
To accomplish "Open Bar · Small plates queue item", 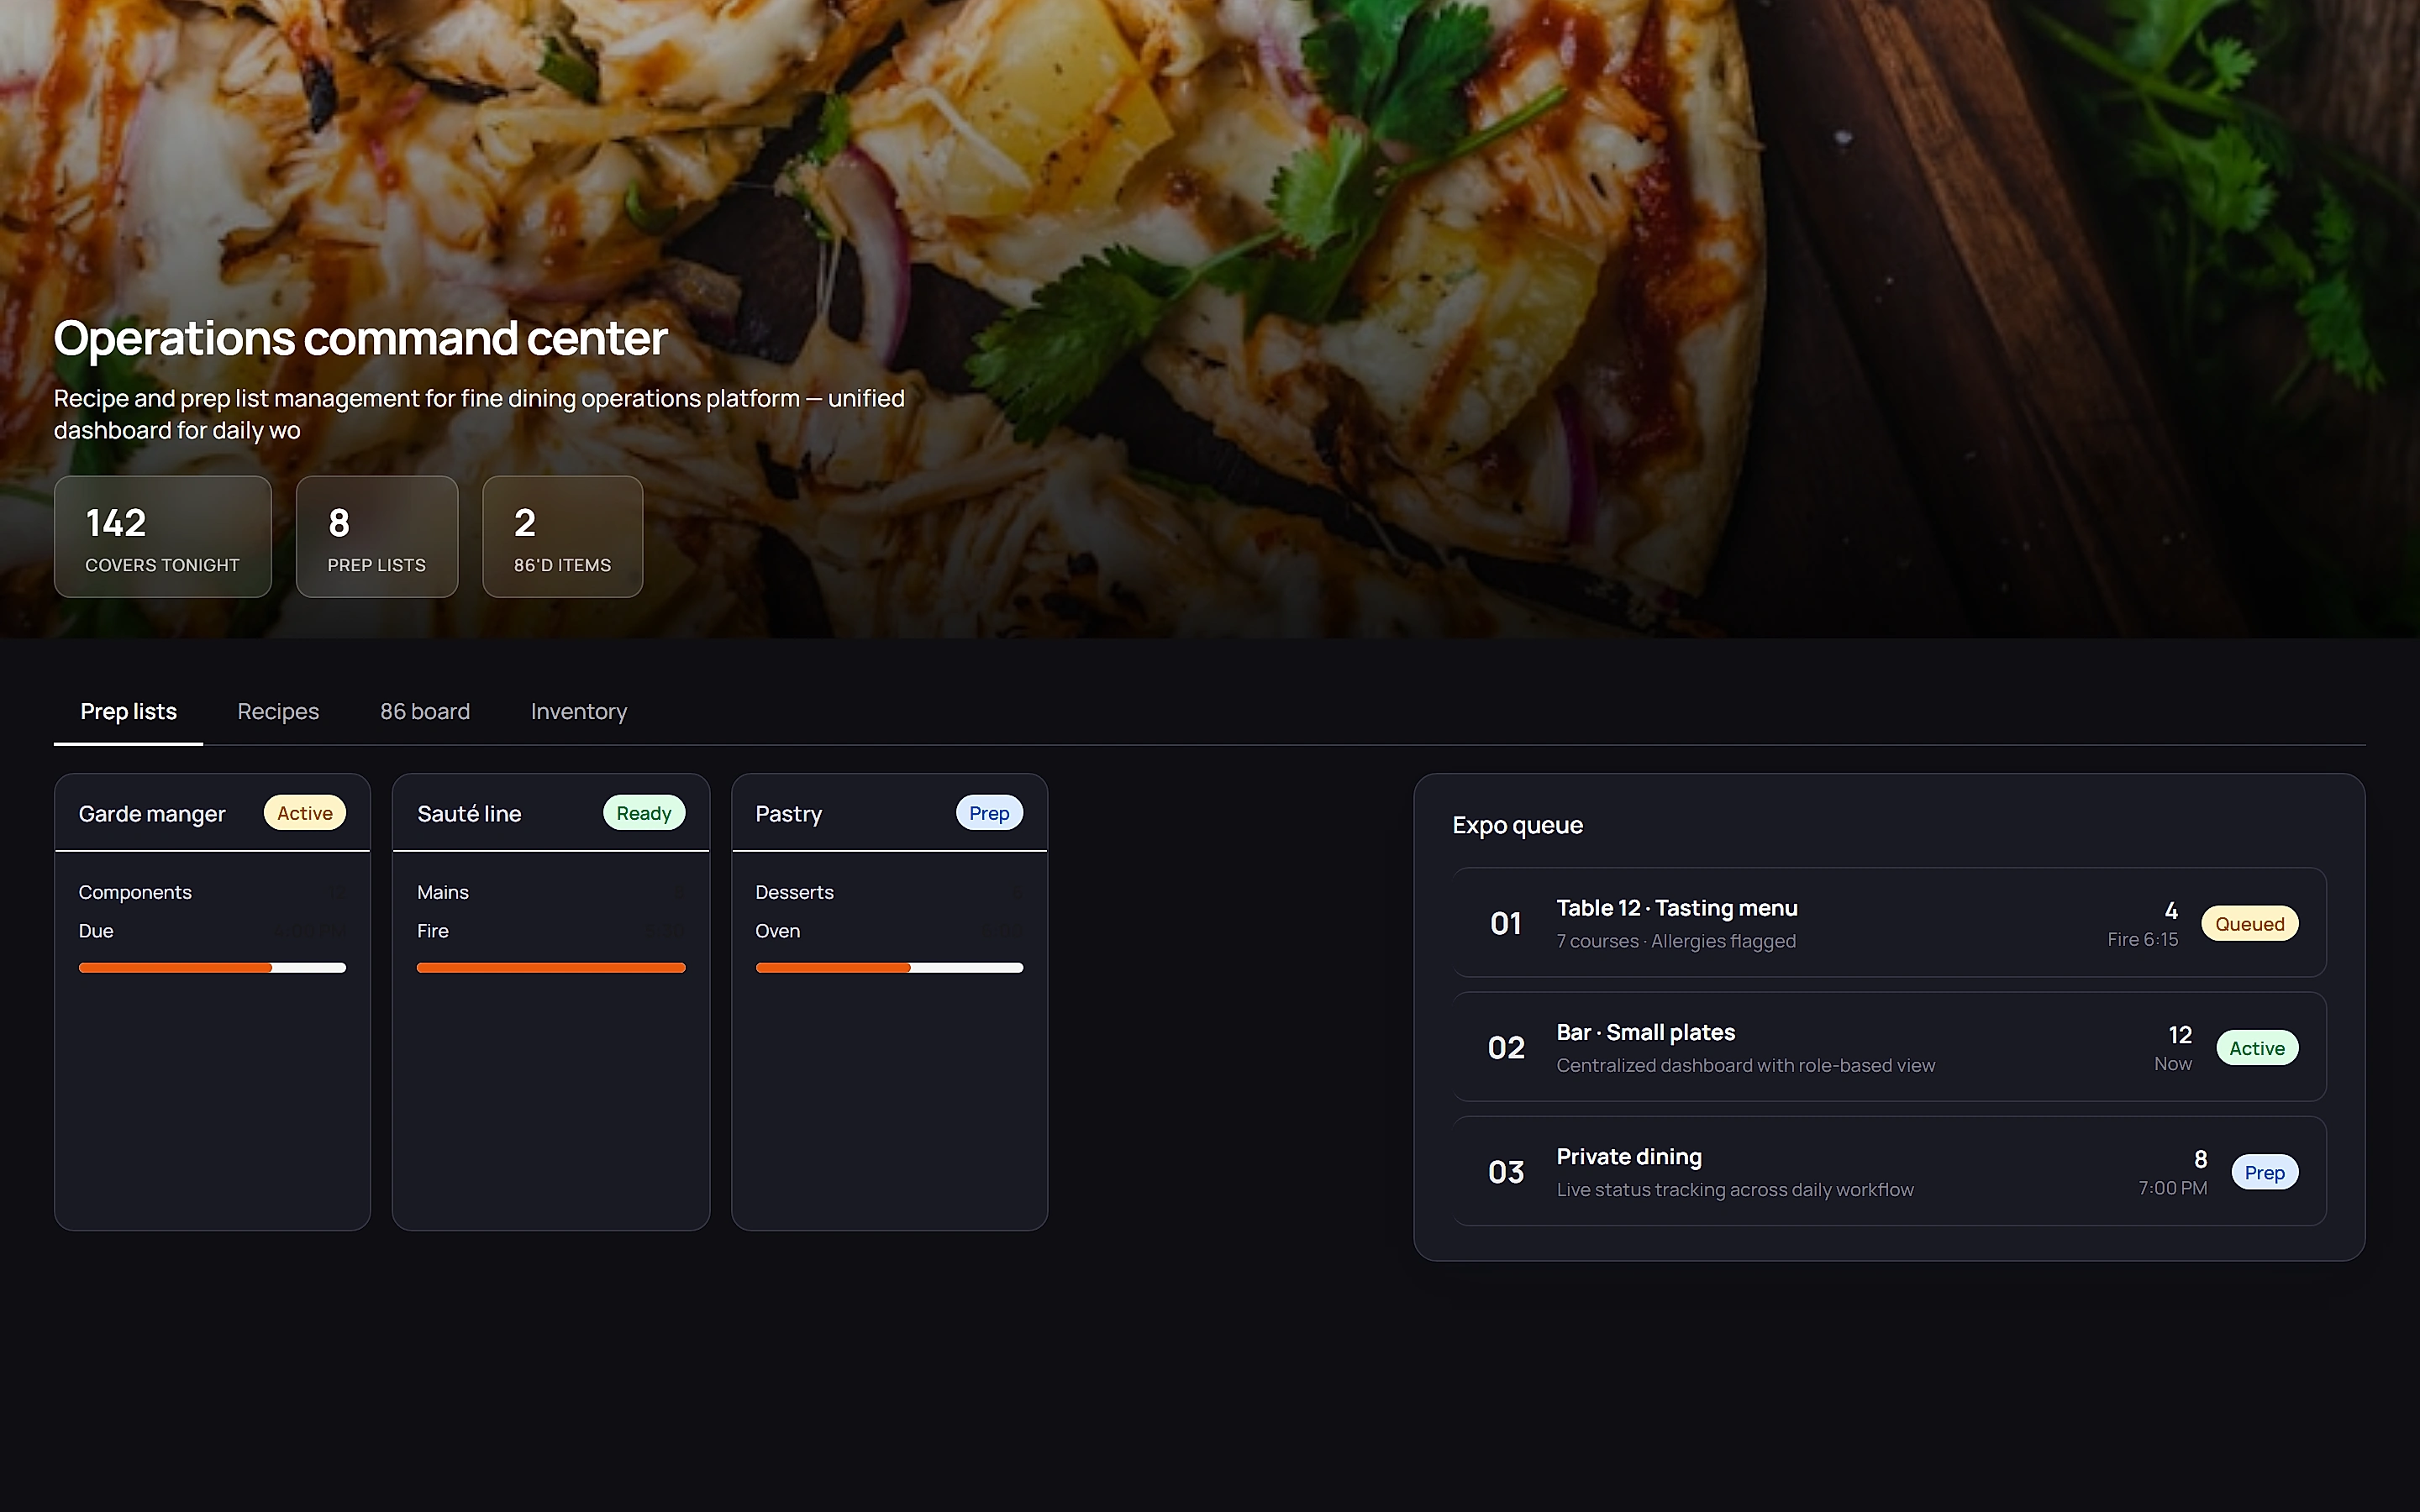I will tap(1889, 1047).
